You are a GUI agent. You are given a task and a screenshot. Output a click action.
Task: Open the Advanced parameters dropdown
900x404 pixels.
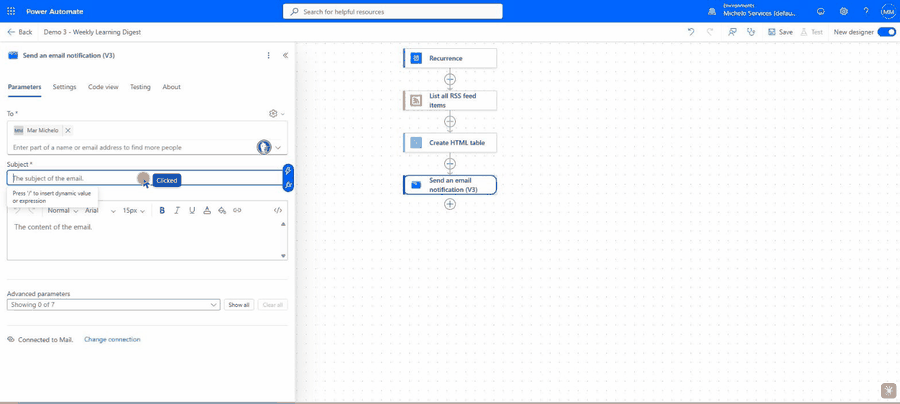point(114,305)
